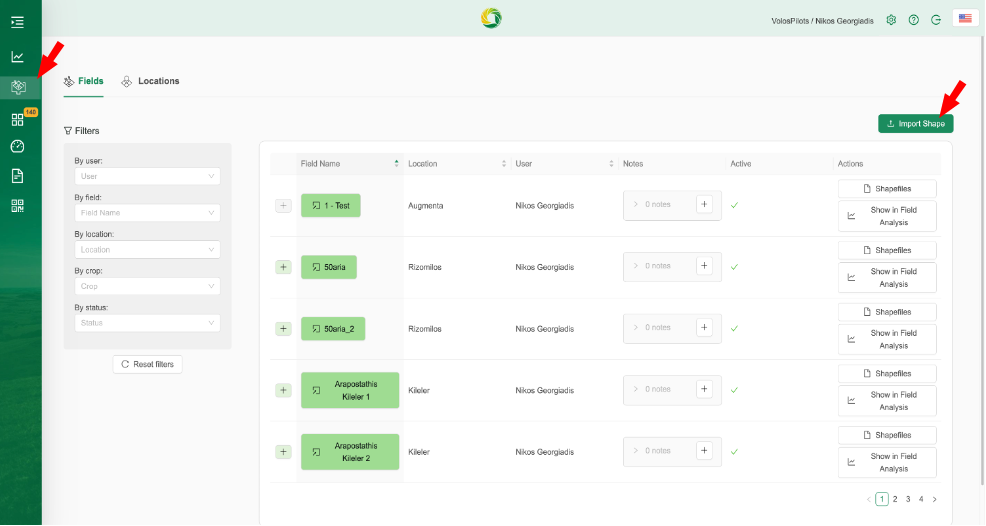Click the help question mark icon

(x=913, y=19)
